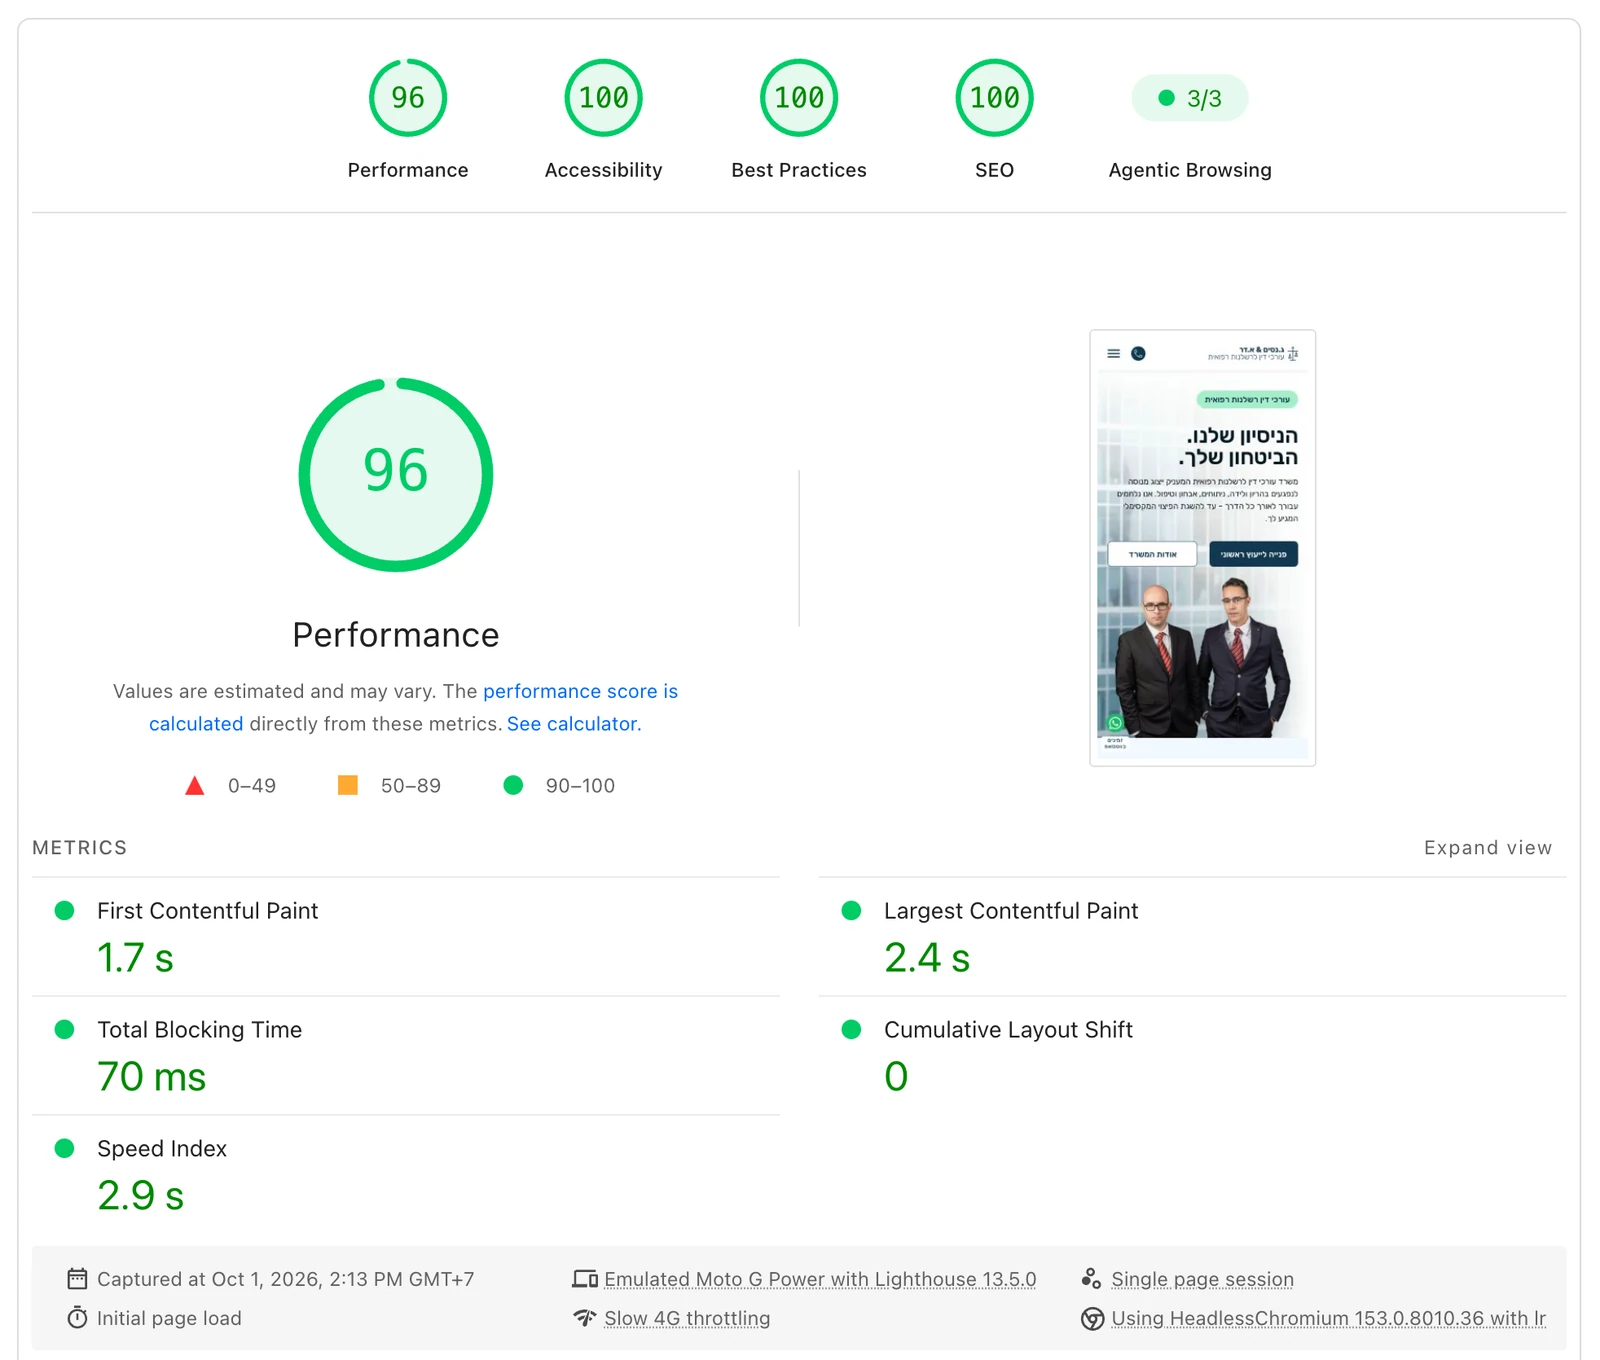Select the SEO 100 score gauge
Image resolution: width=1600 pixels, height=1360 pixels.
click(x=994, y=98)
